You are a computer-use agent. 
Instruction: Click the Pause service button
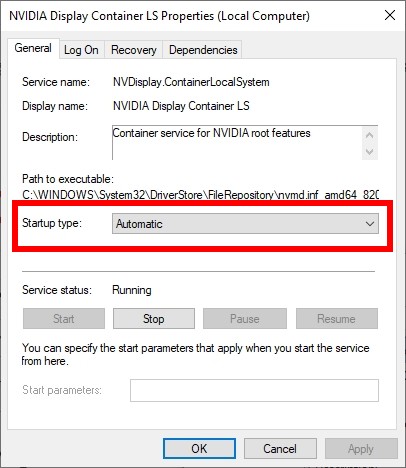tap(245, 319)
